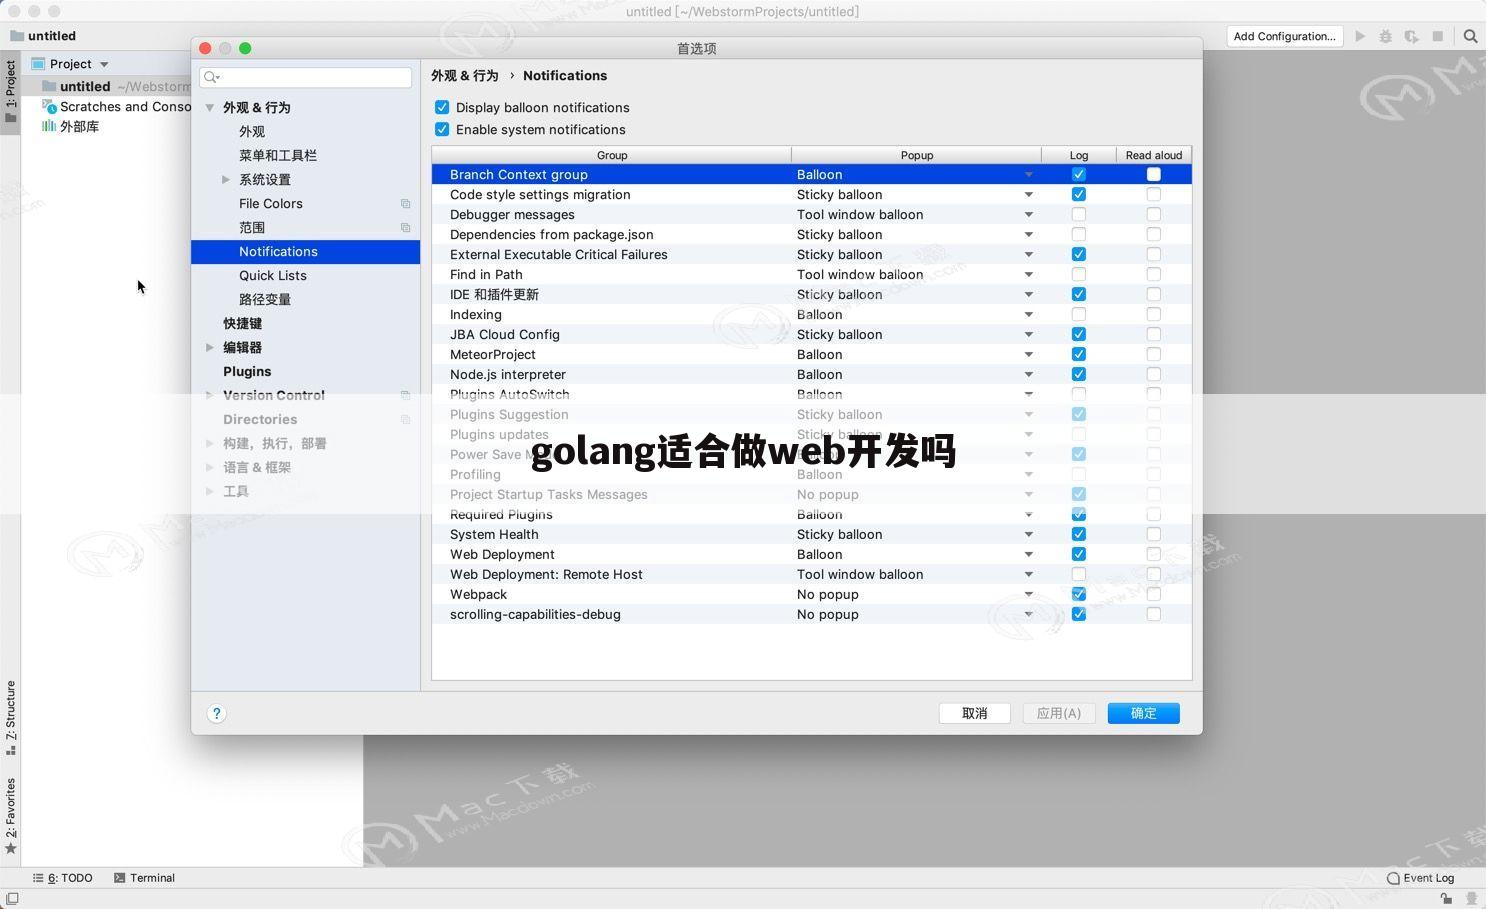Toggle Display balloon notifications checkbox
1486x909 pixels.
click(x=442, y=107)
